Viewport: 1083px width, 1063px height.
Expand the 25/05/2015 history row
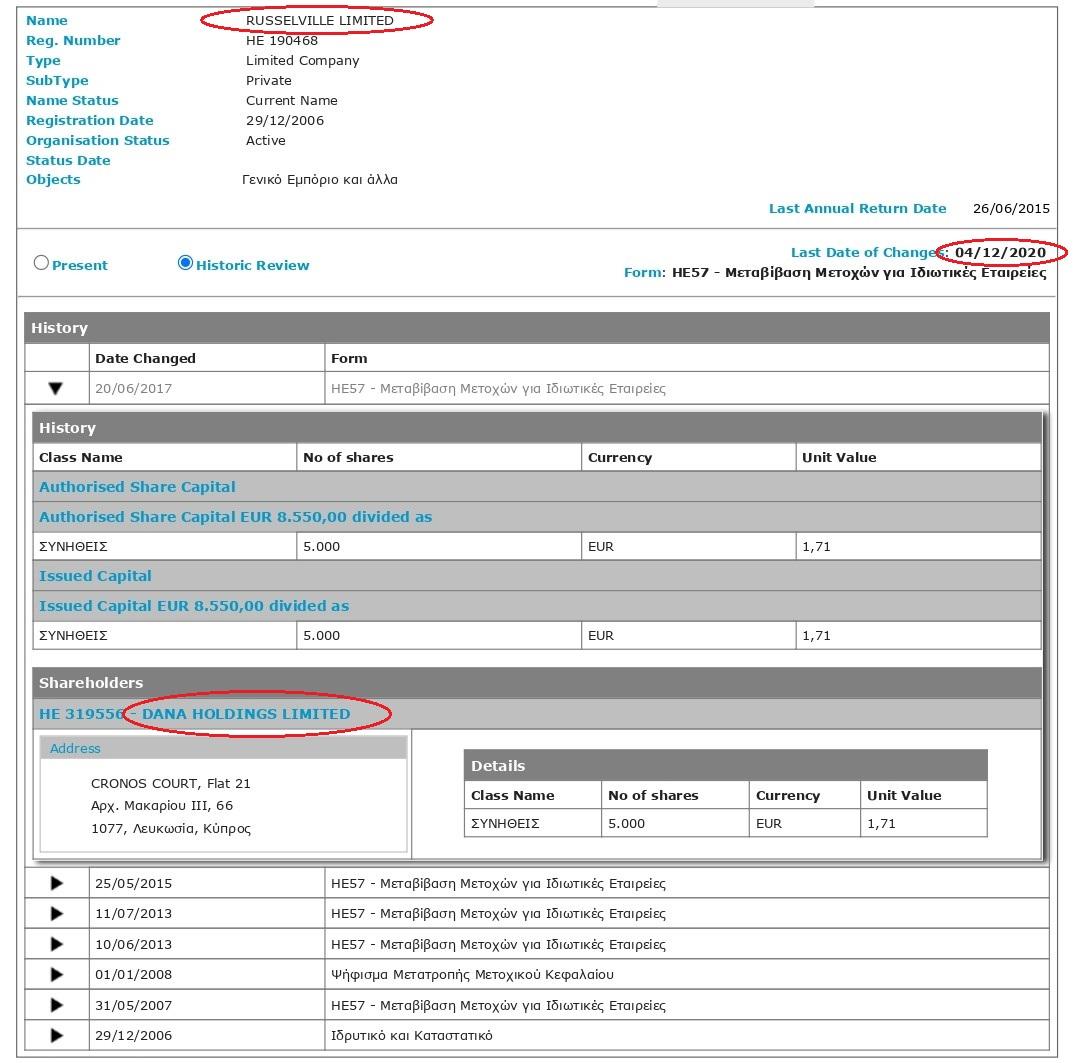click(56, 884)
